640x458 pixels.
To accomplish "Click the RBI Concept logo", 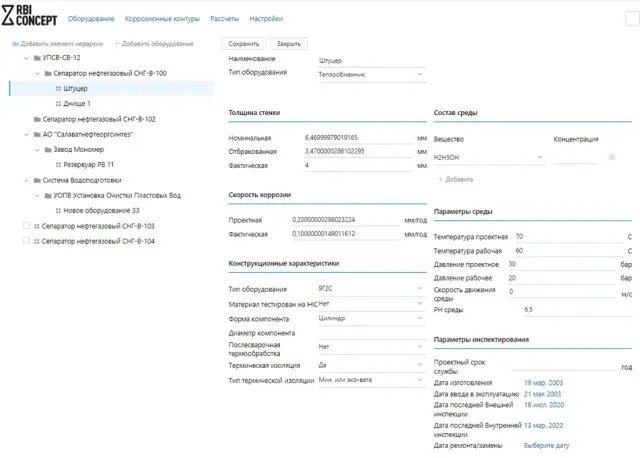I will pos(29,16).
